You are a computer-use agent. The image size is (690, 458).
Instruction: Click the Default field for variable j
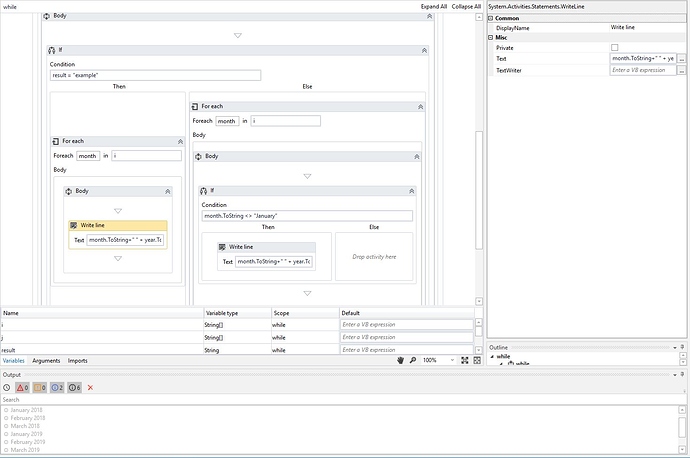coord(407,337)
